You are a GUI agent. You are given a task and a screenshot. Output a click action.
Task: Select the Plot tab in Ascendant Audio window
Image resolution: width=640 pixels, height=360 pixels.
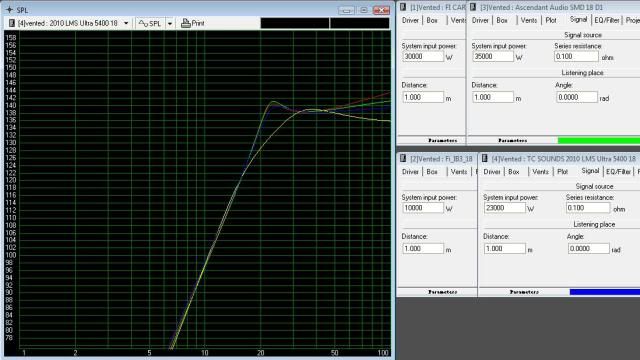[x=551, y=20]
